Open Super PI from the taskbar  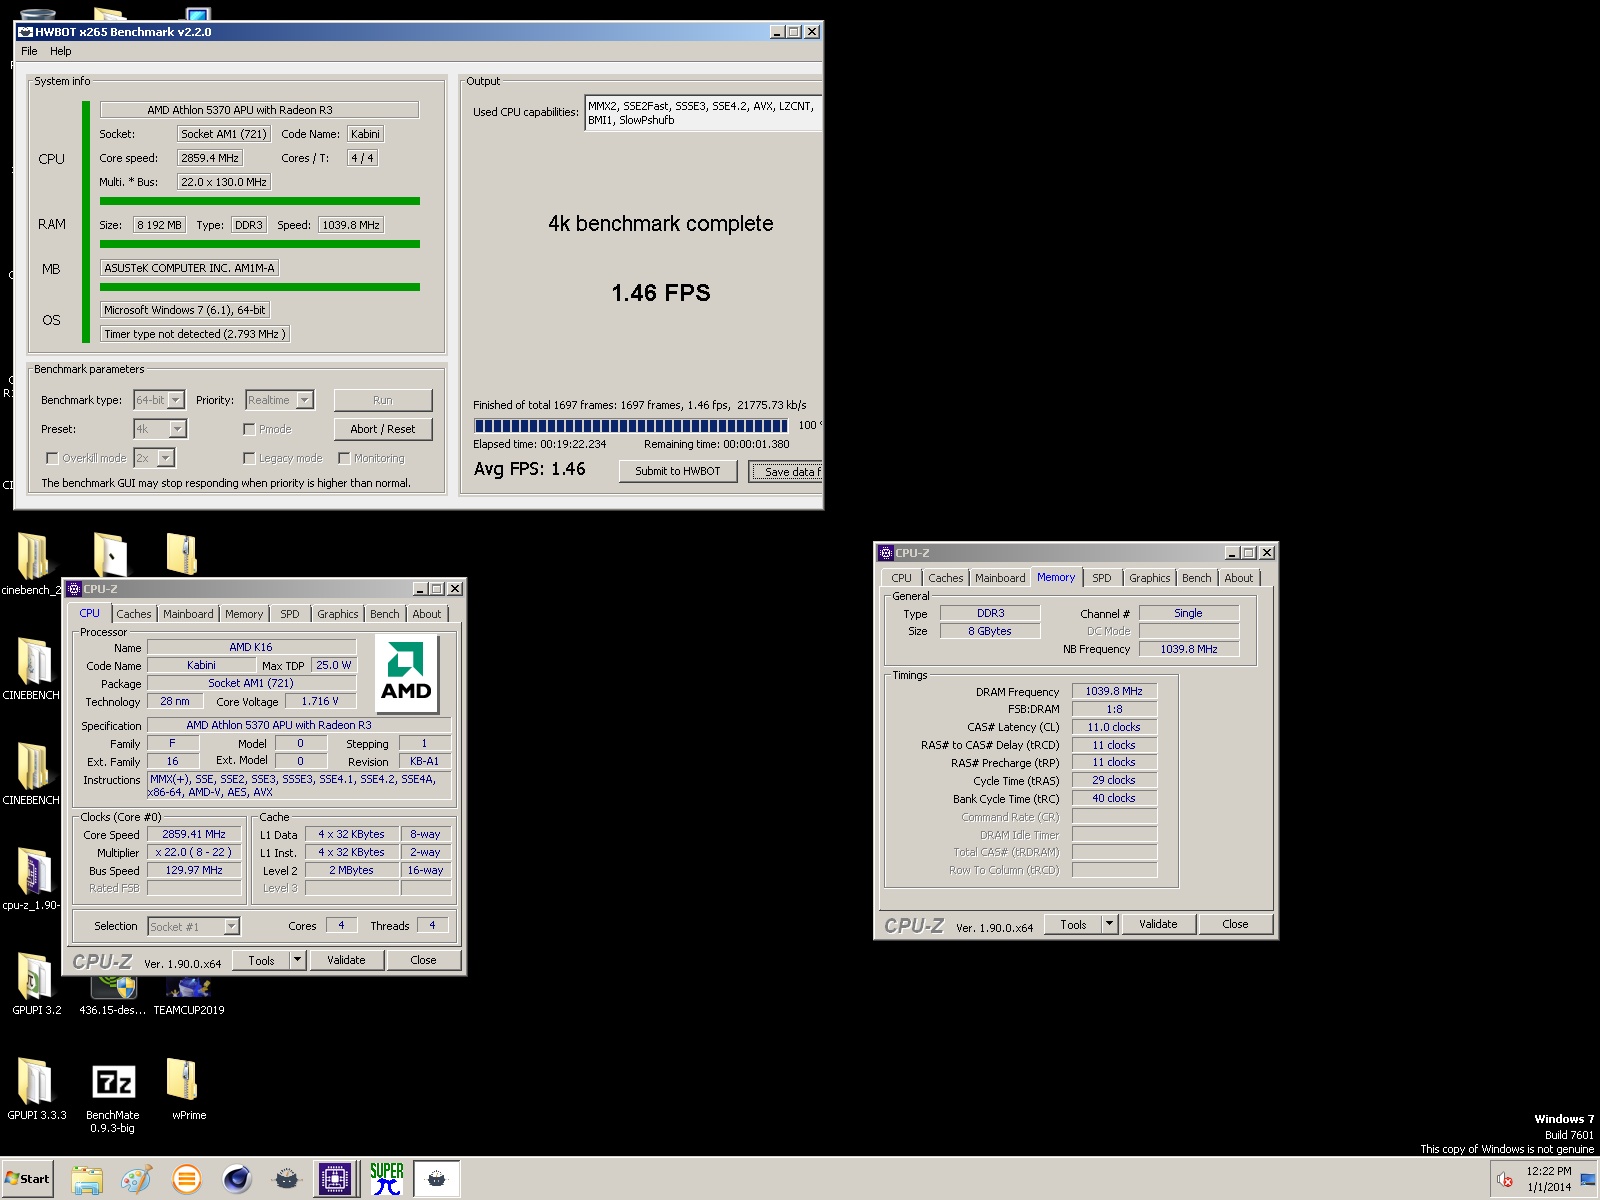386,1179
